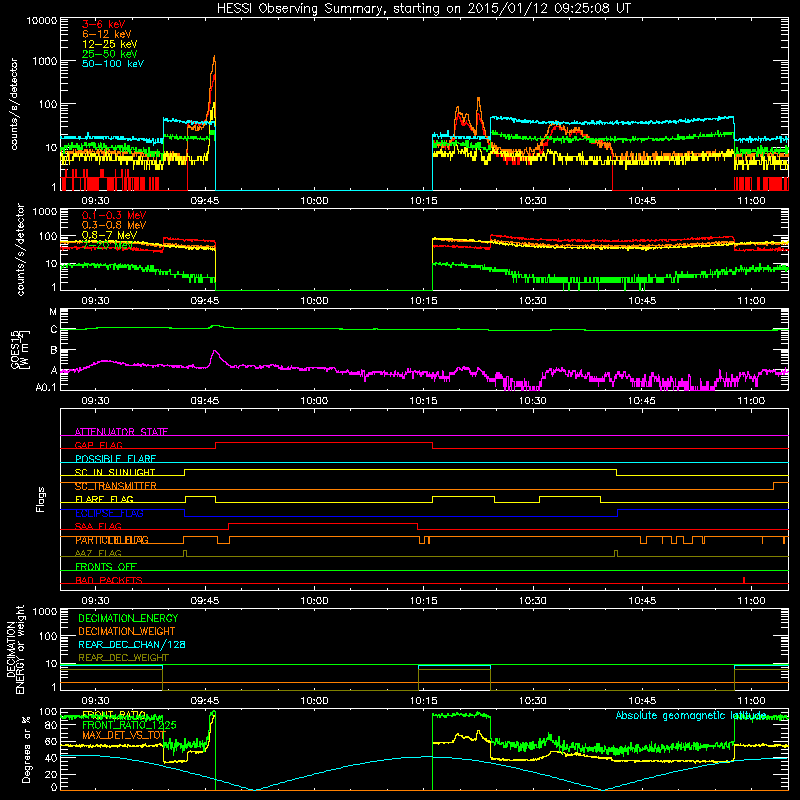This screenshot has width=800, height=800.
Task: Click the 0.3-0.8 MeV legend label
Action: [114, 225]
